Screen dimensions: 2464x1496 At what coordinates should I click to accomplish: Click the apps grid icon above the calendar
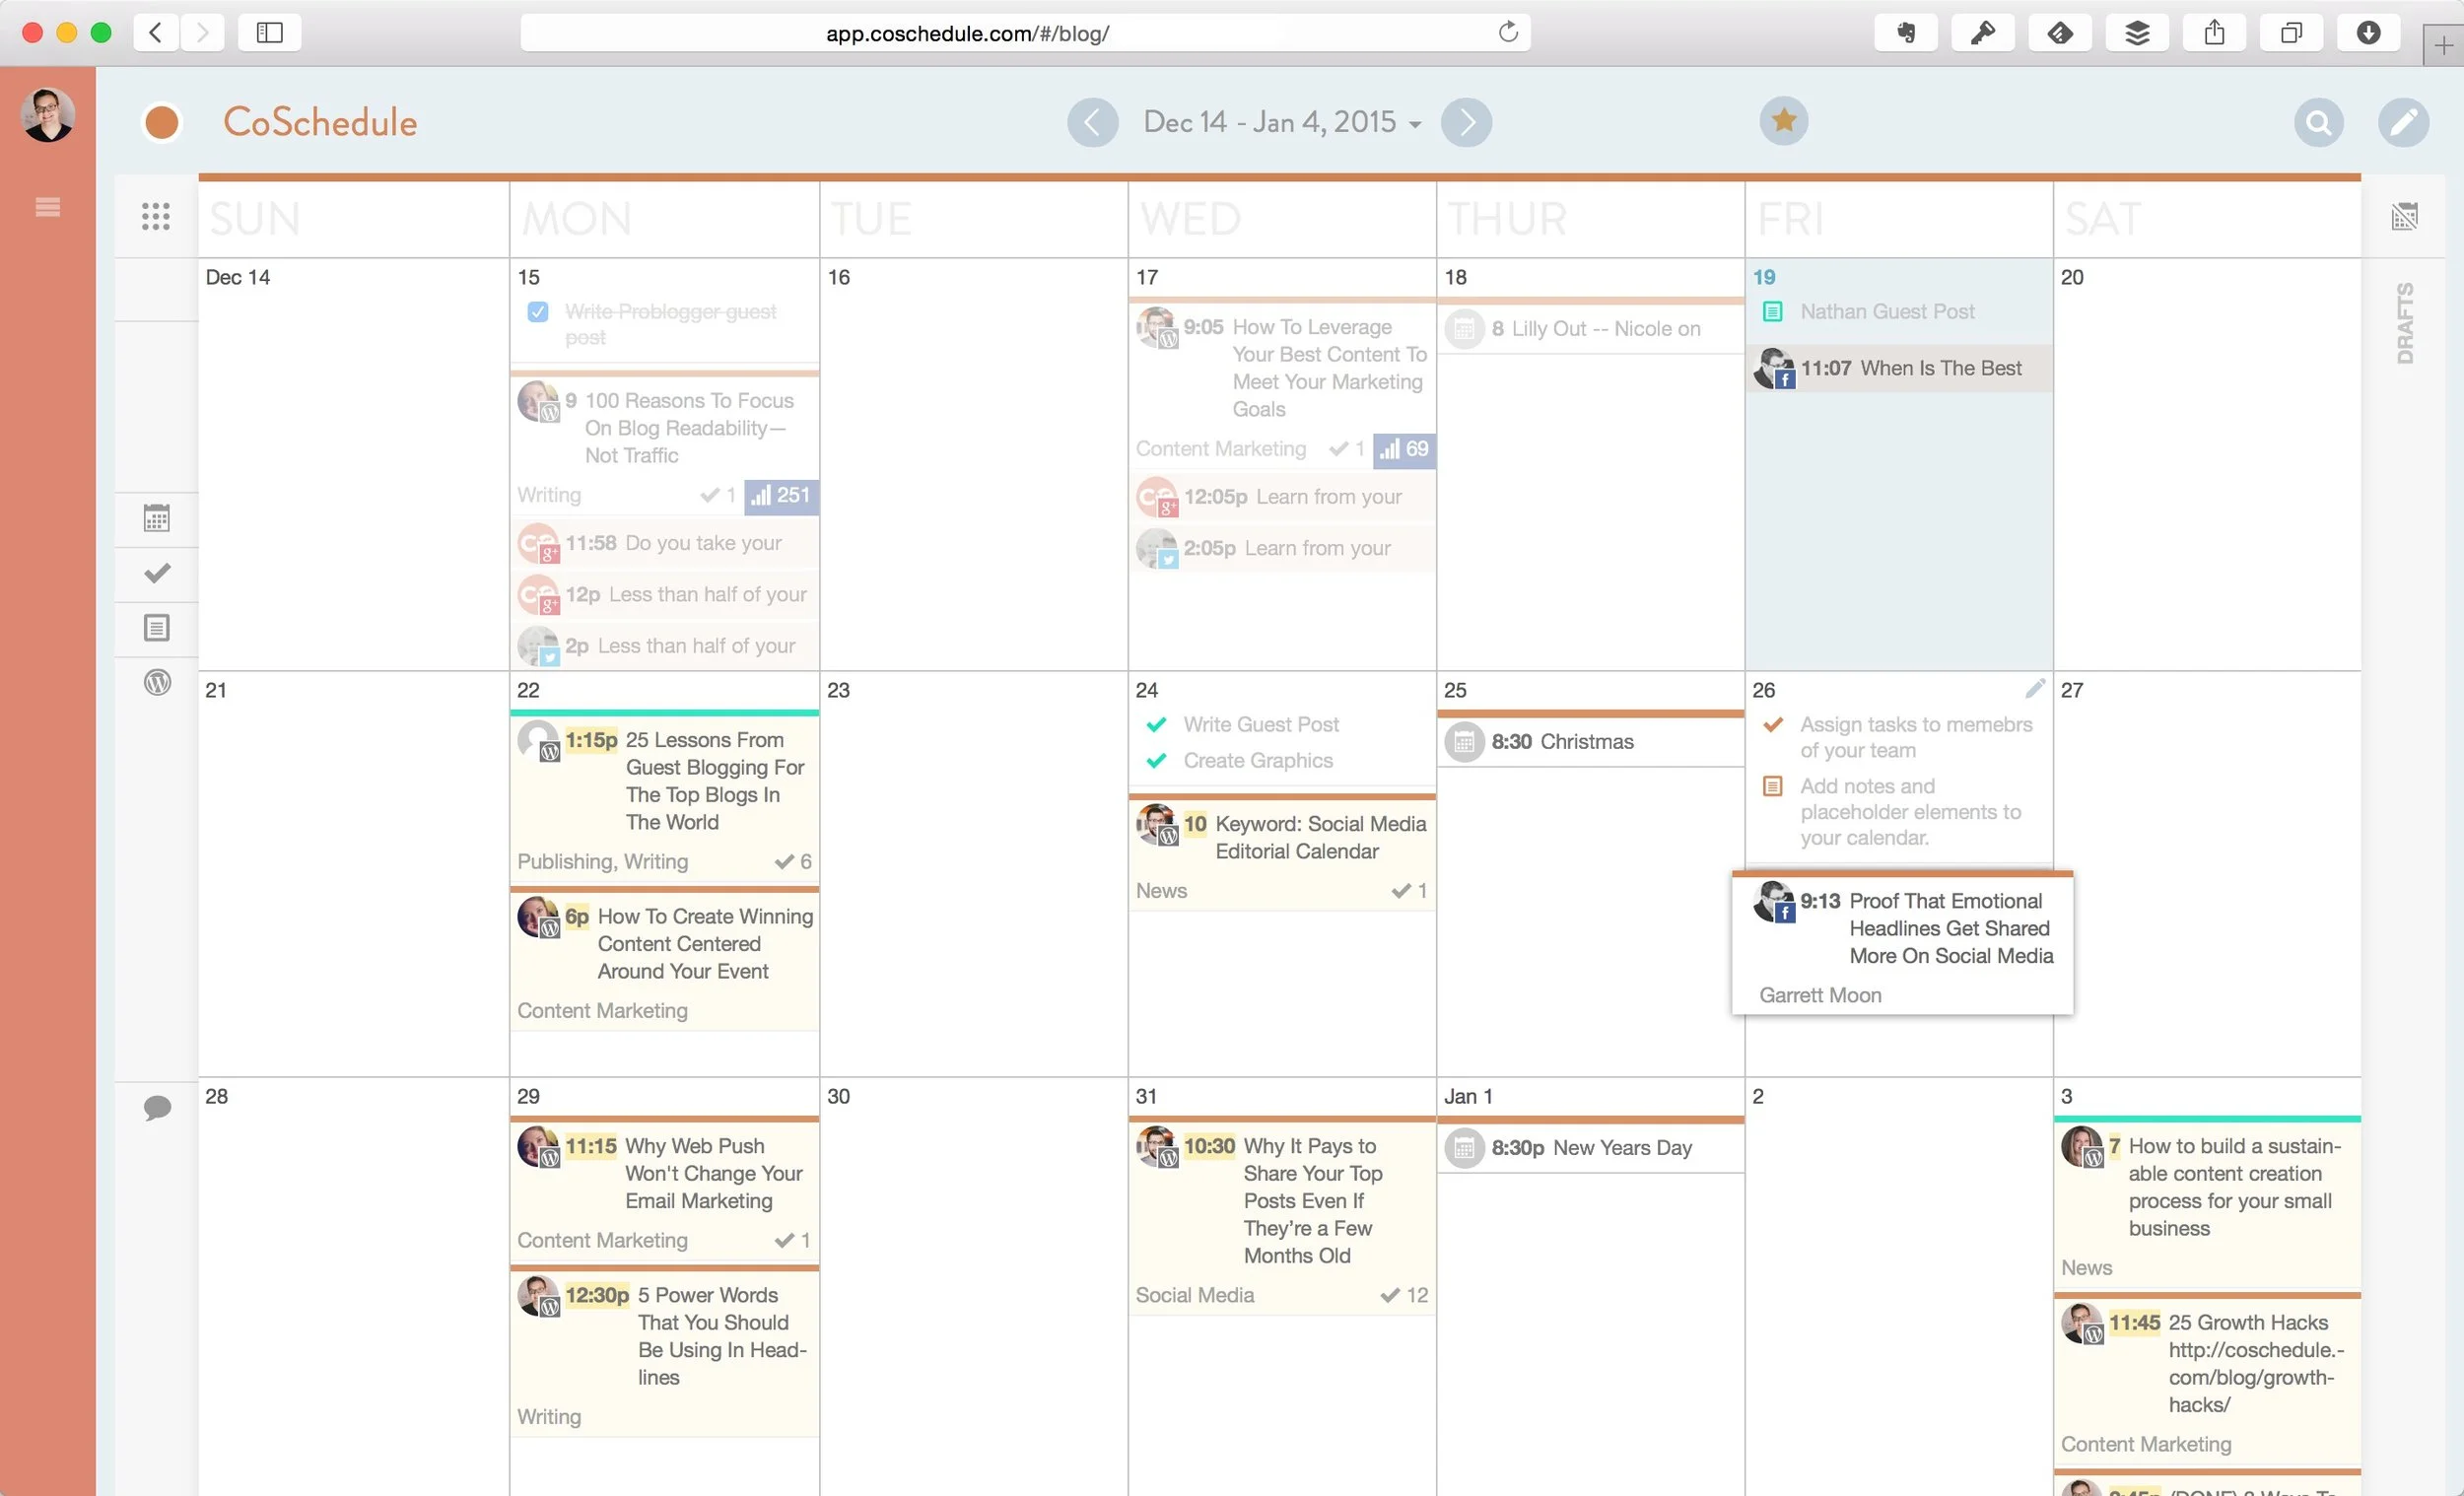[156, 216]
